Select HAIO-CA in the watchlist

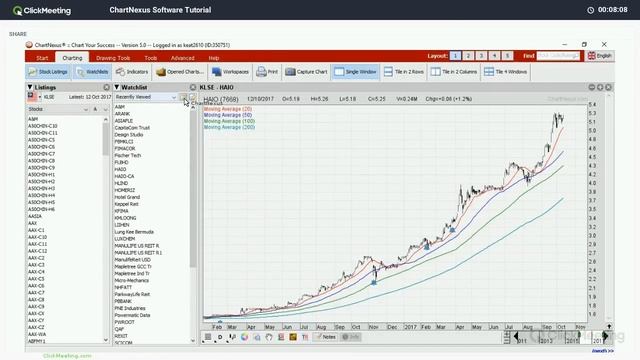[124, 176]
